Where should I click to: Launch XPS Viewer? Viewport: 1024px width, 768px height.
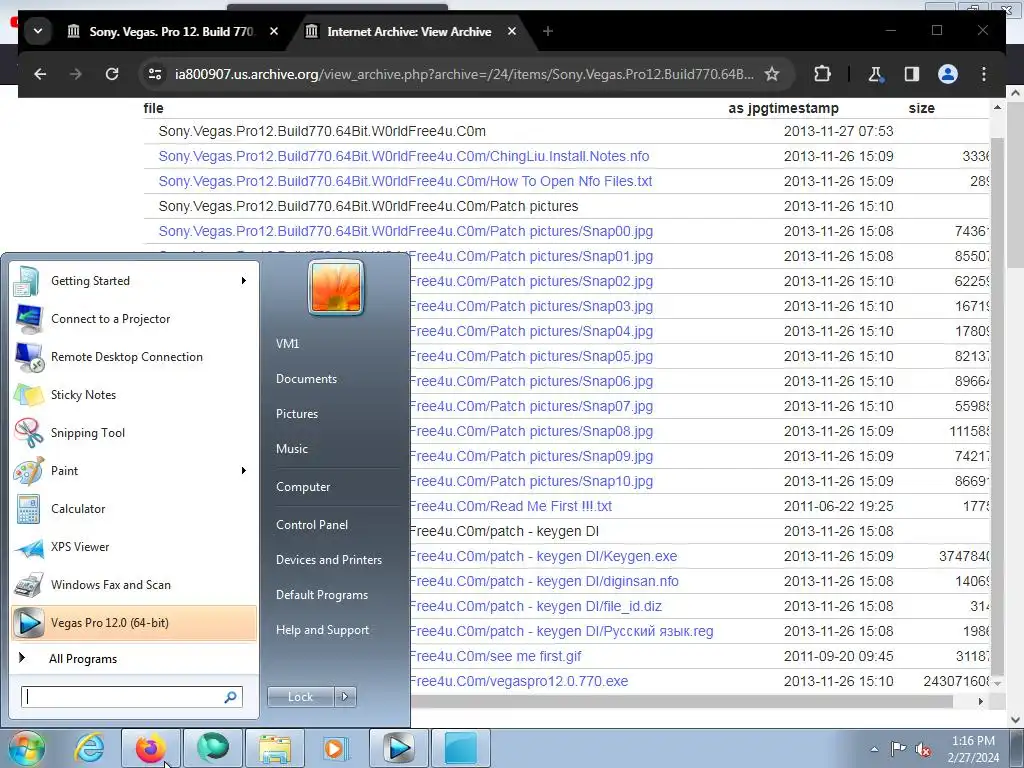coord(134,547)
